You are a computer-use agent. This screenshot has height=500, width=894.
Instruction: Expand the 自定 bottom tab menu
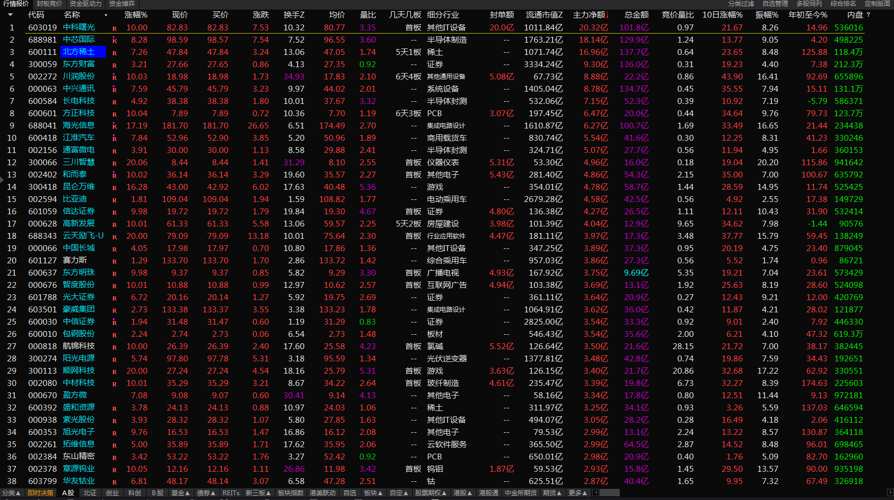(x=399, y=493)
